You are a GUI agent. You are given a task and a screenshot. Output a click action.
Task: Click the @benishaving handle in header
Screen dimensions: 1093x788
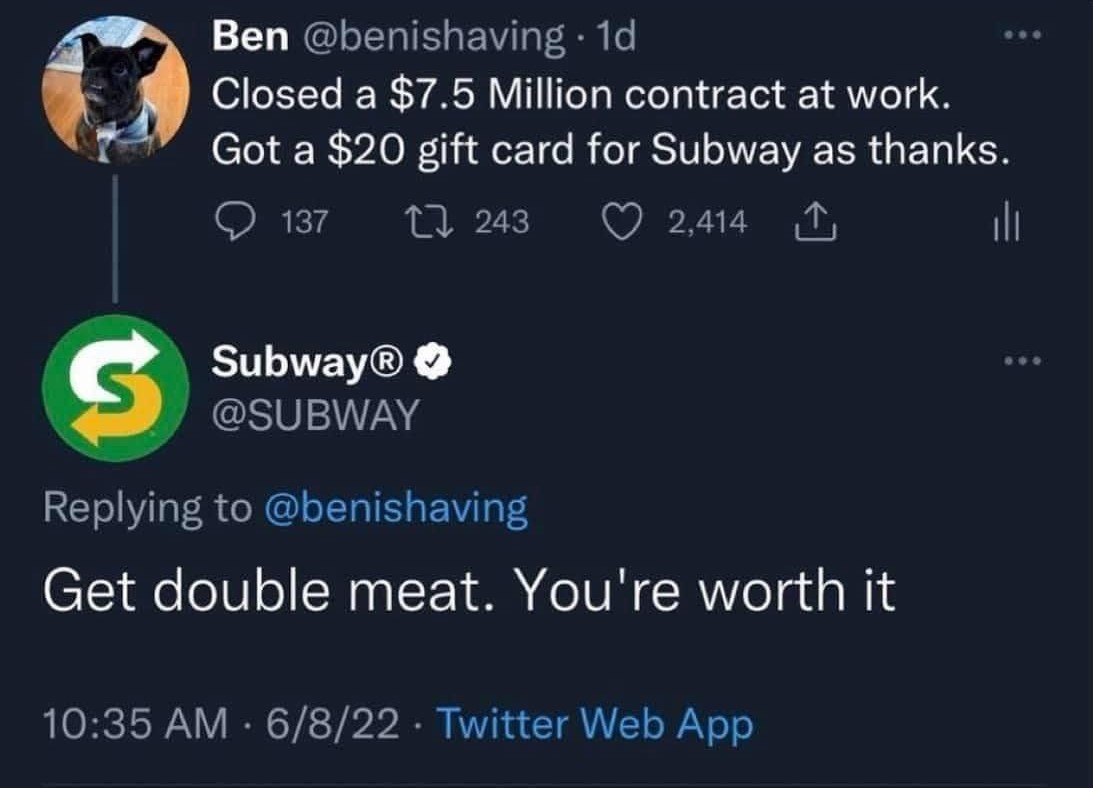pyautogui.click(x=433, y=36)
